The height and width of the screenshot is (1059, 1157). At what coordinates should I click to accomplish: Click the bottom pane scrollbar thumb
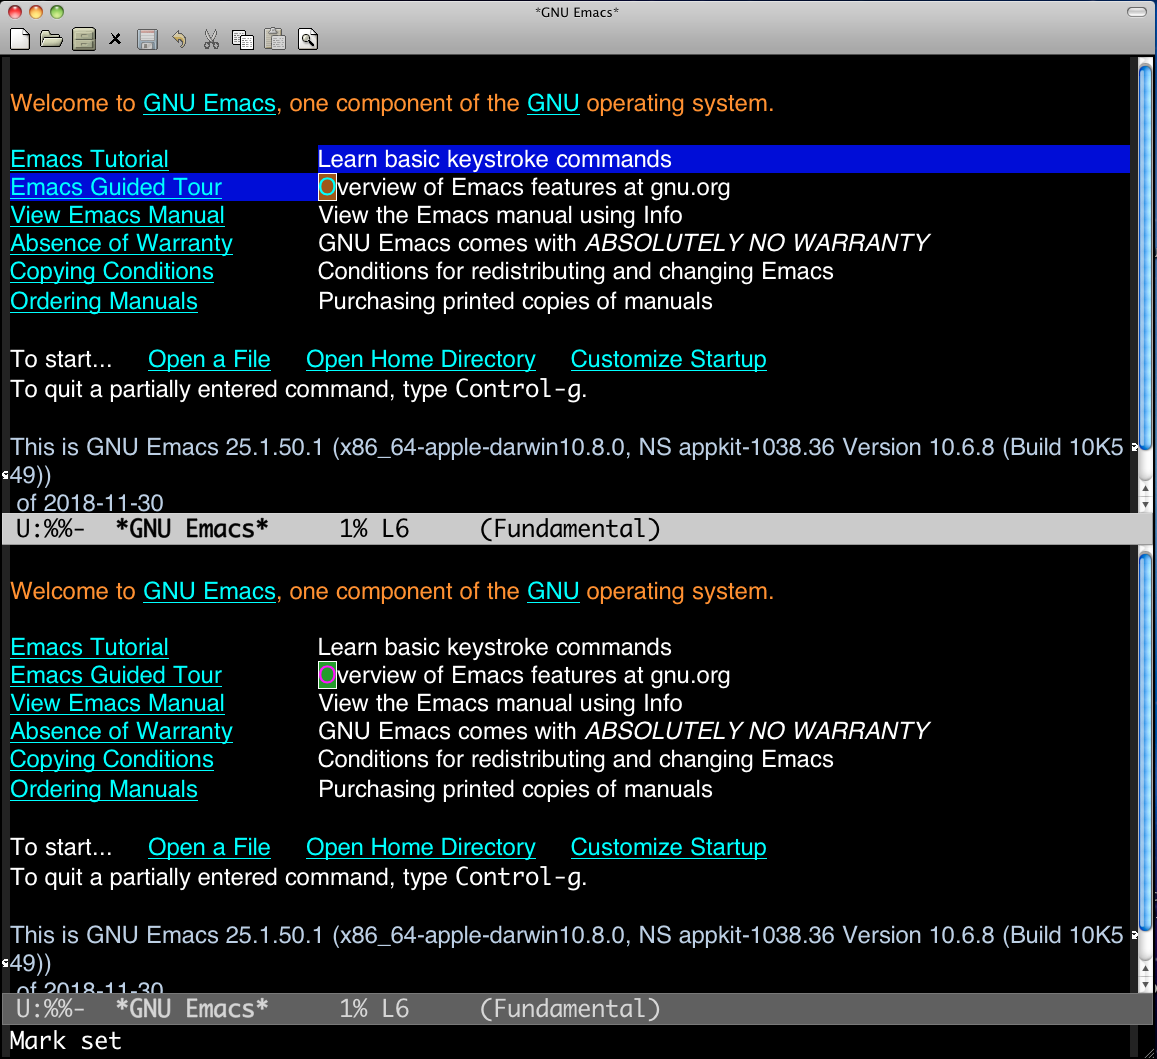(x=1145, y=742)
